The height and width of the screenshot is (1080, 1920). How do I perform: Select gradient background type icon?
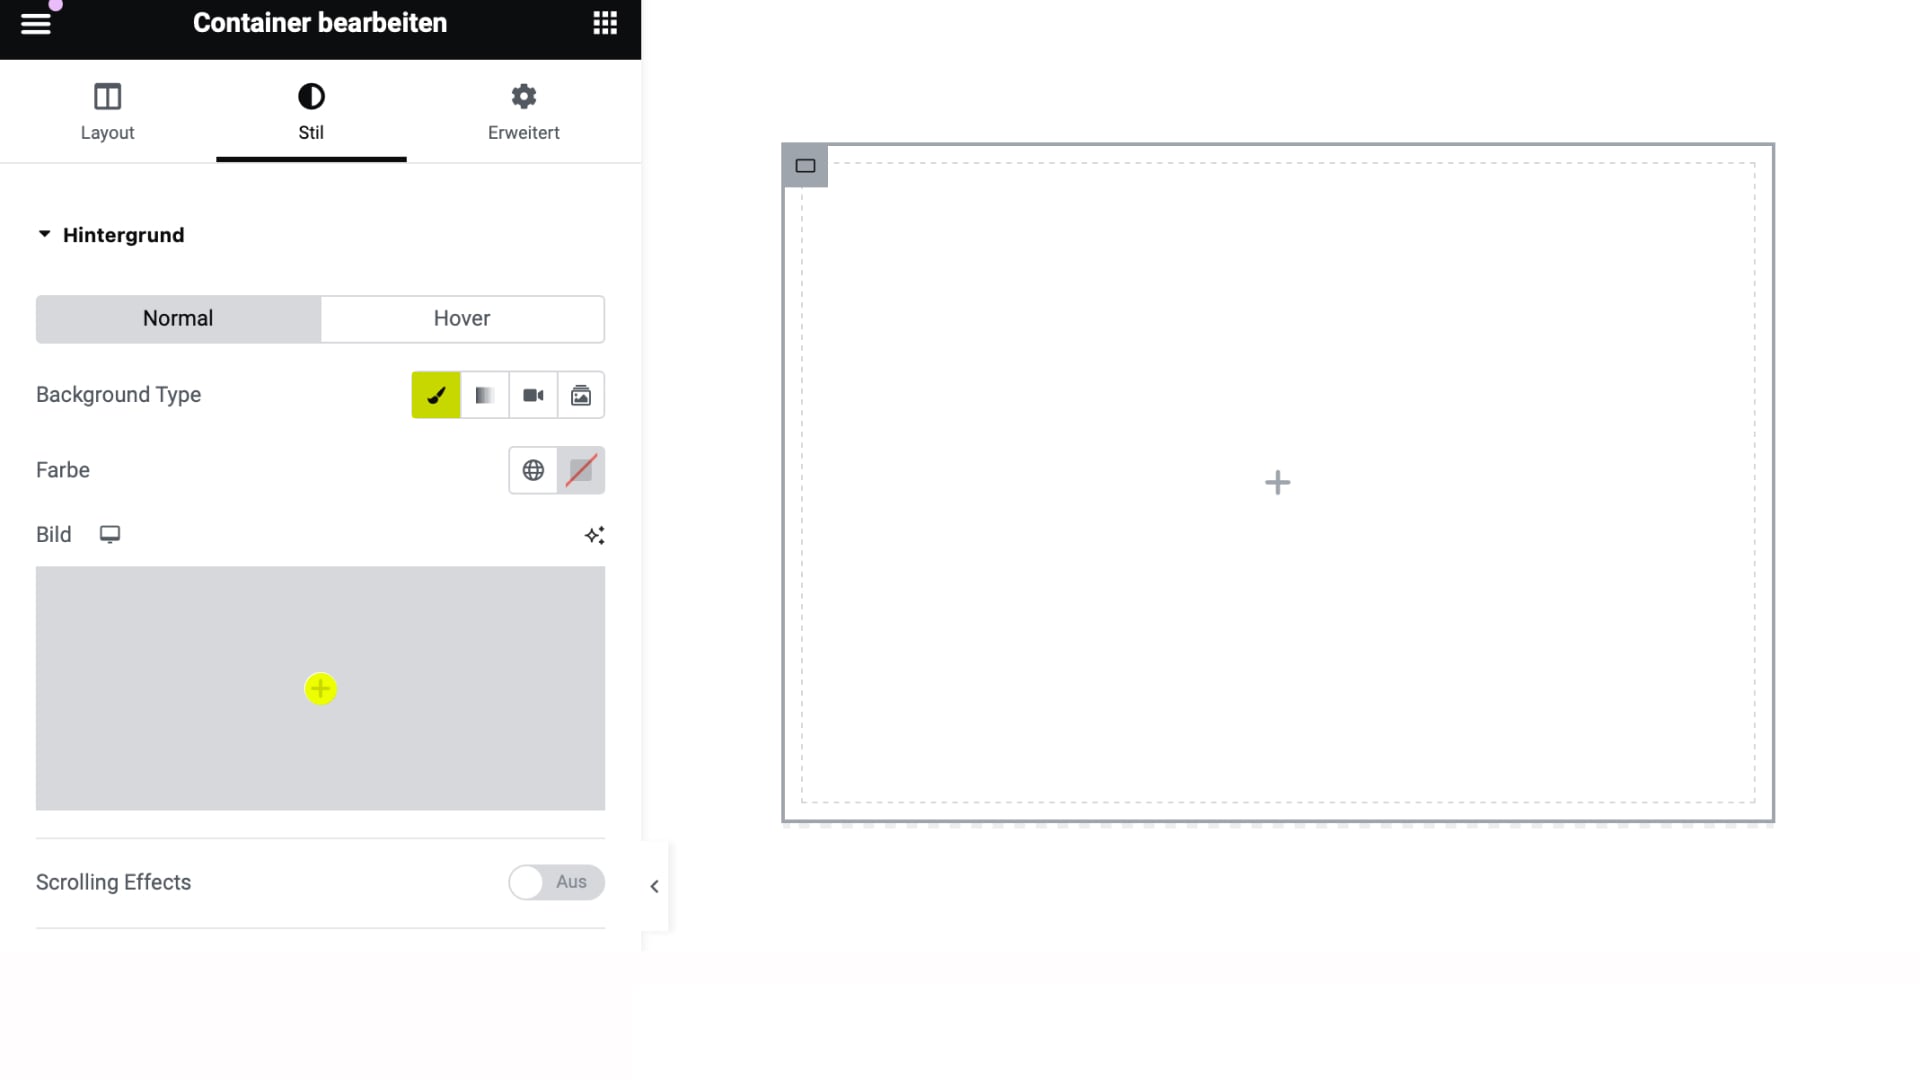tap(484, 394)
